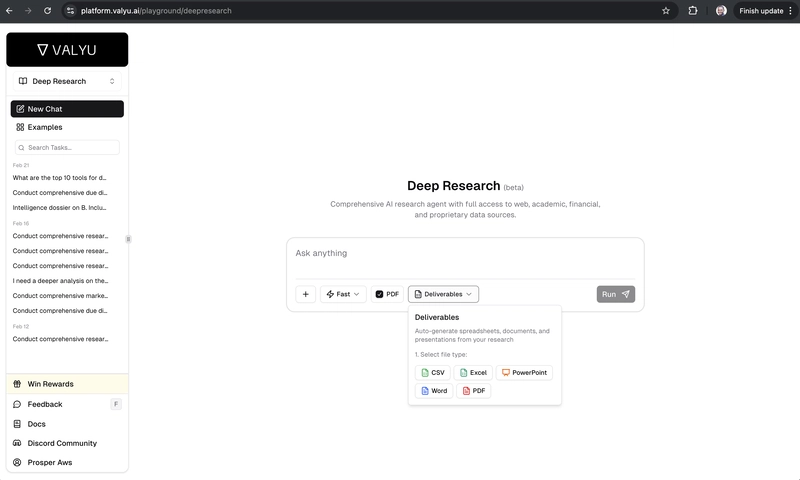The width and height of the screenshot is (800, 480).
Task: Select PowerPoint file type
Action: (x=524, y=373)
